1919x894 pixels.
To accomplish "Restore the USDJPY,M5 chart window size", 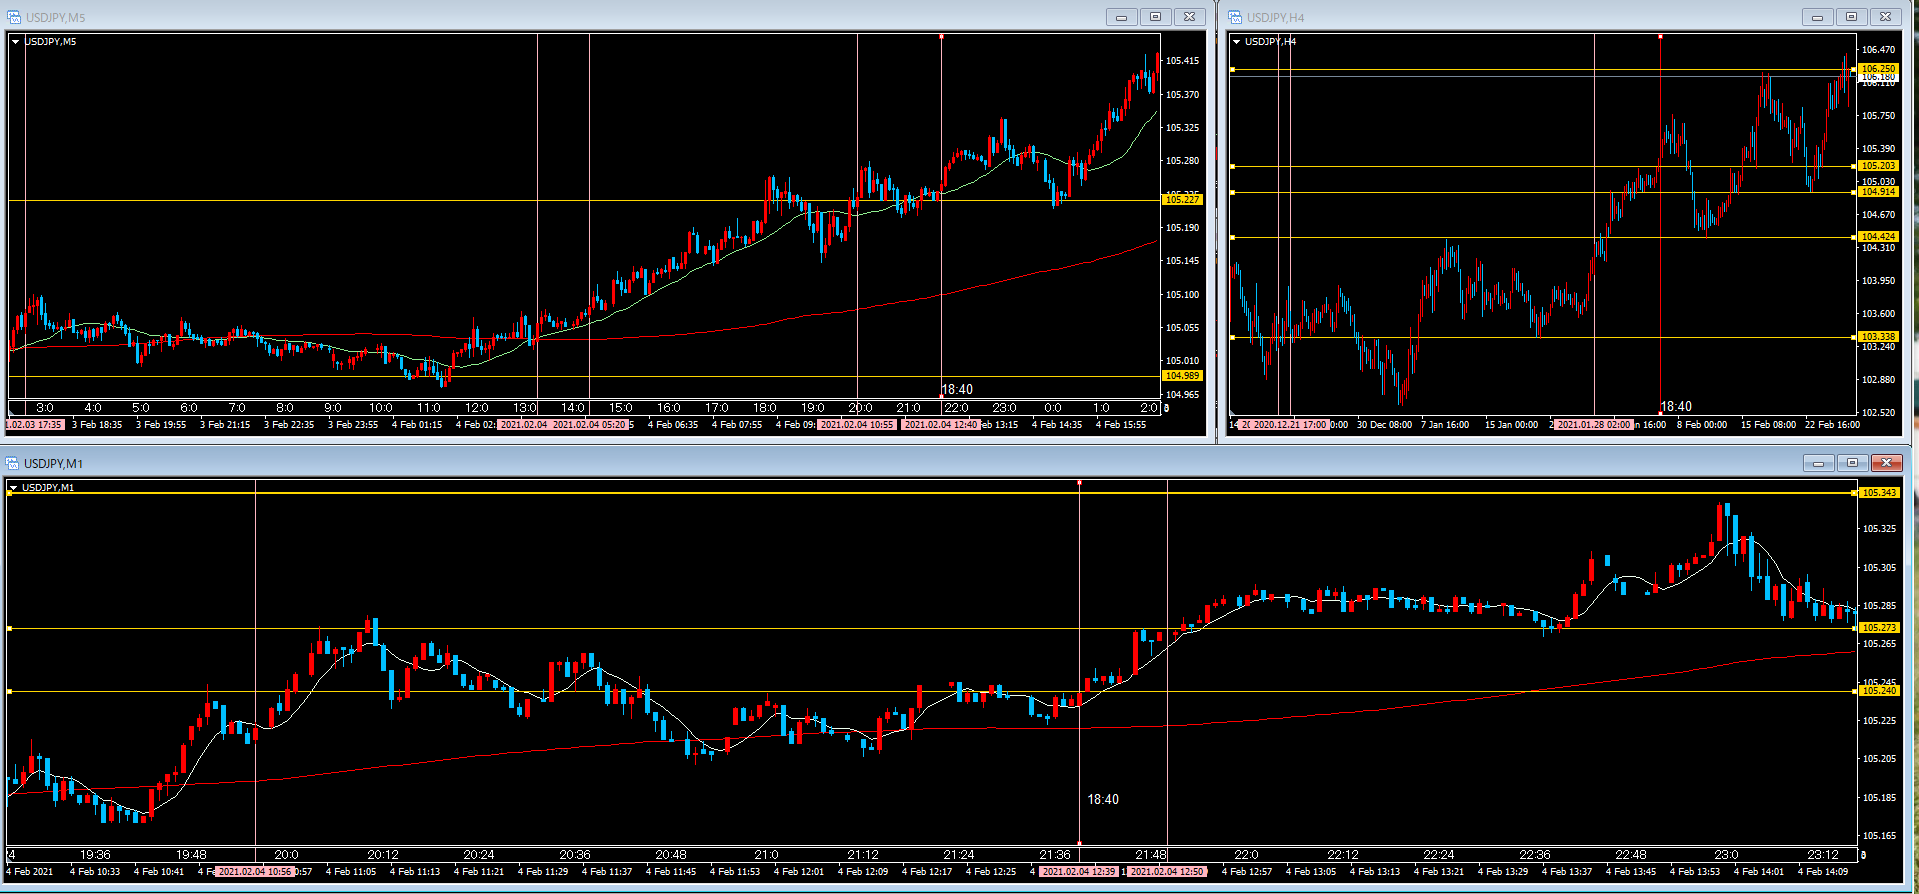I will [1155, 17].
